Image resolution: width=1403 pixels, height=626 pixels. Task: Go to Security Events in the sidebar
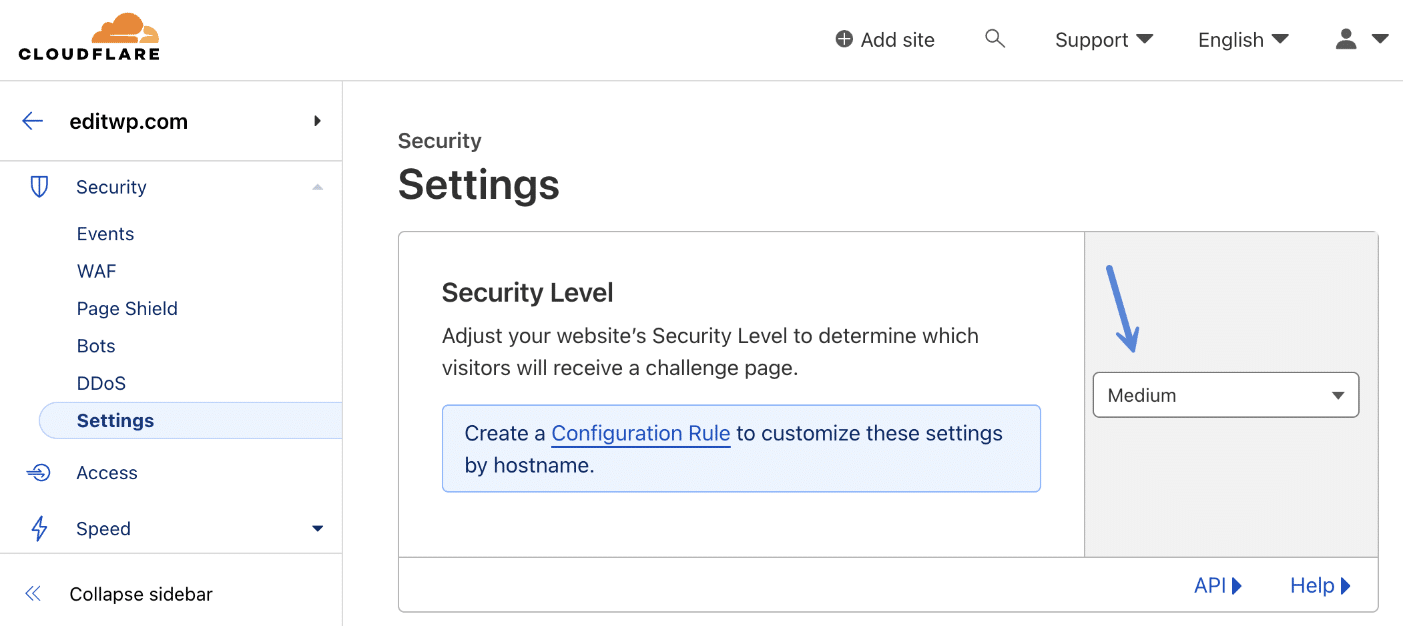105,233
